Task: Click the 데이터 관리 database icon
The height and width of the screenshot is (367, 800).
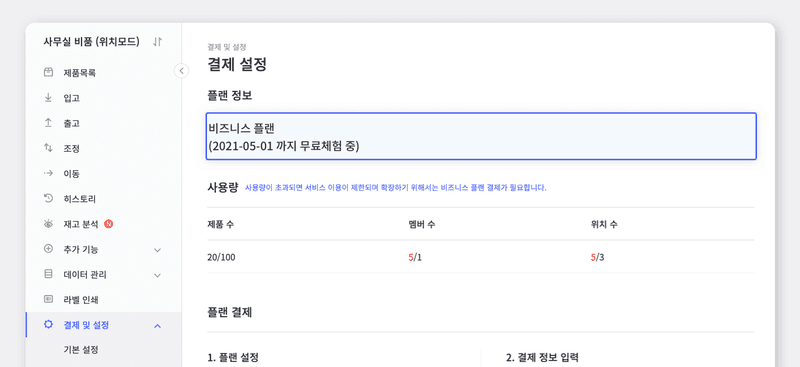Action: (48, 274)
